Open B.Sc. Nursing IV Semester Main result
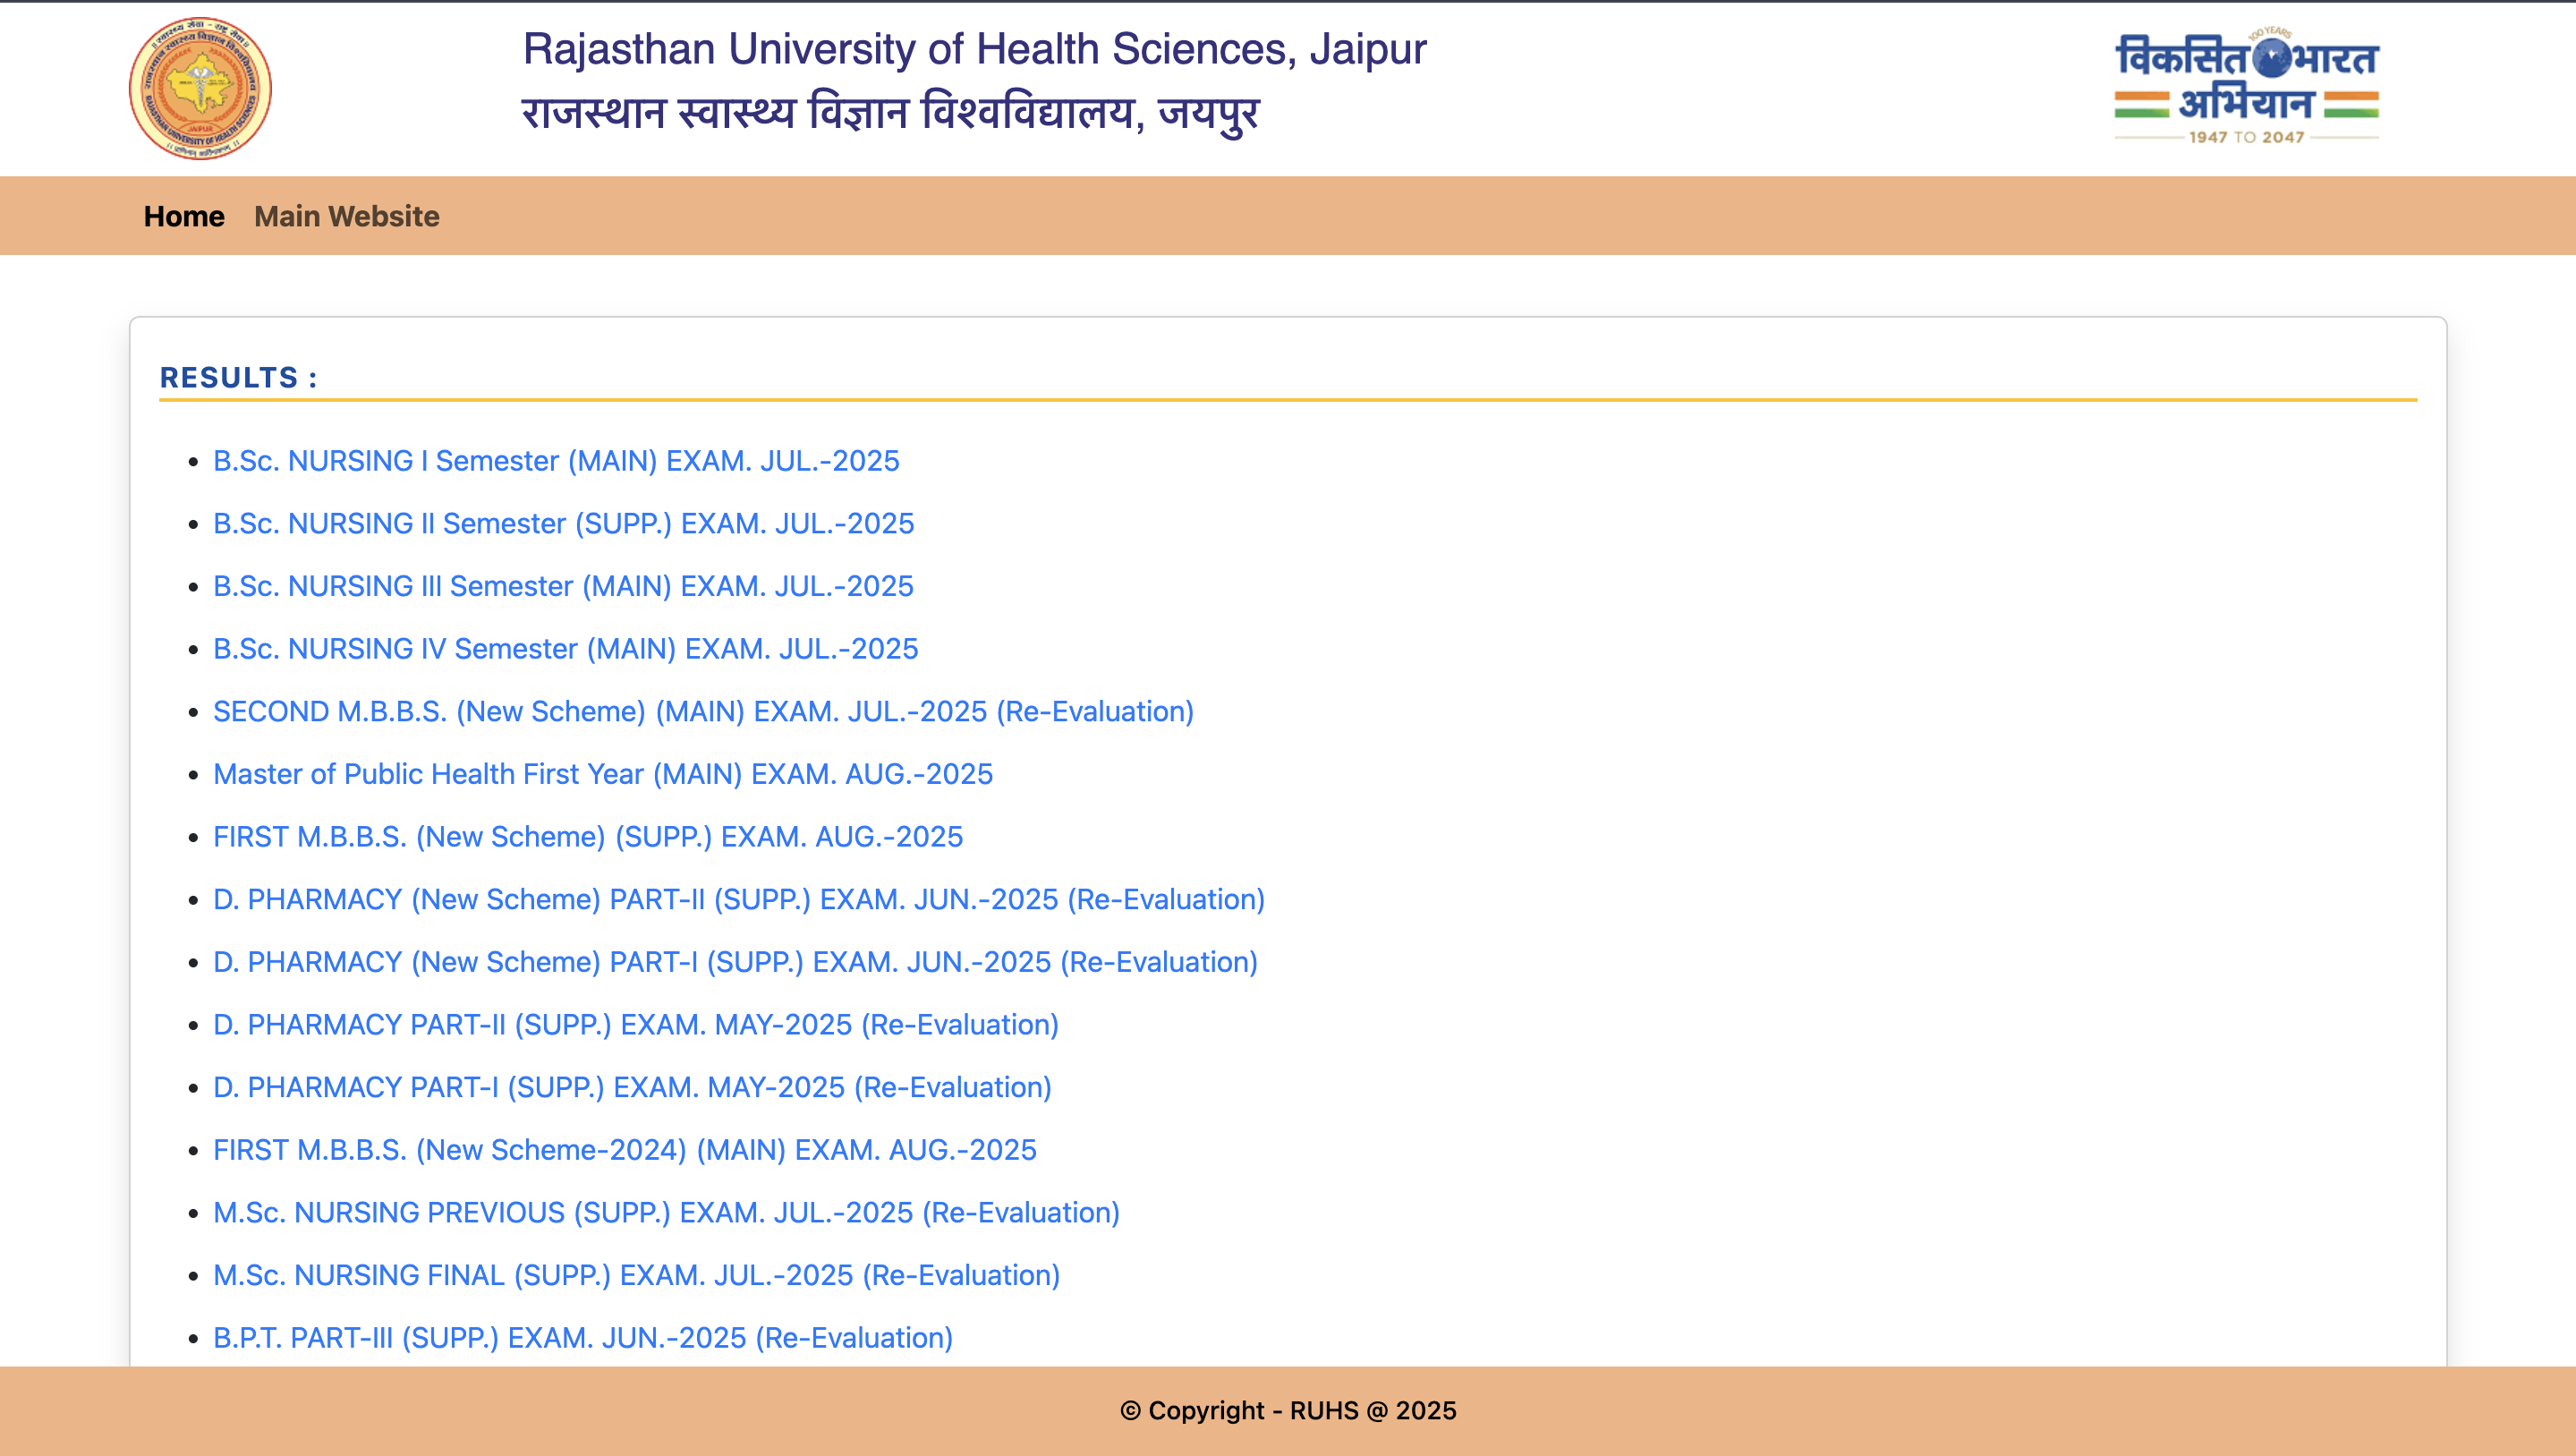The image size is (2576, 1456). click(x=565, y=649)
